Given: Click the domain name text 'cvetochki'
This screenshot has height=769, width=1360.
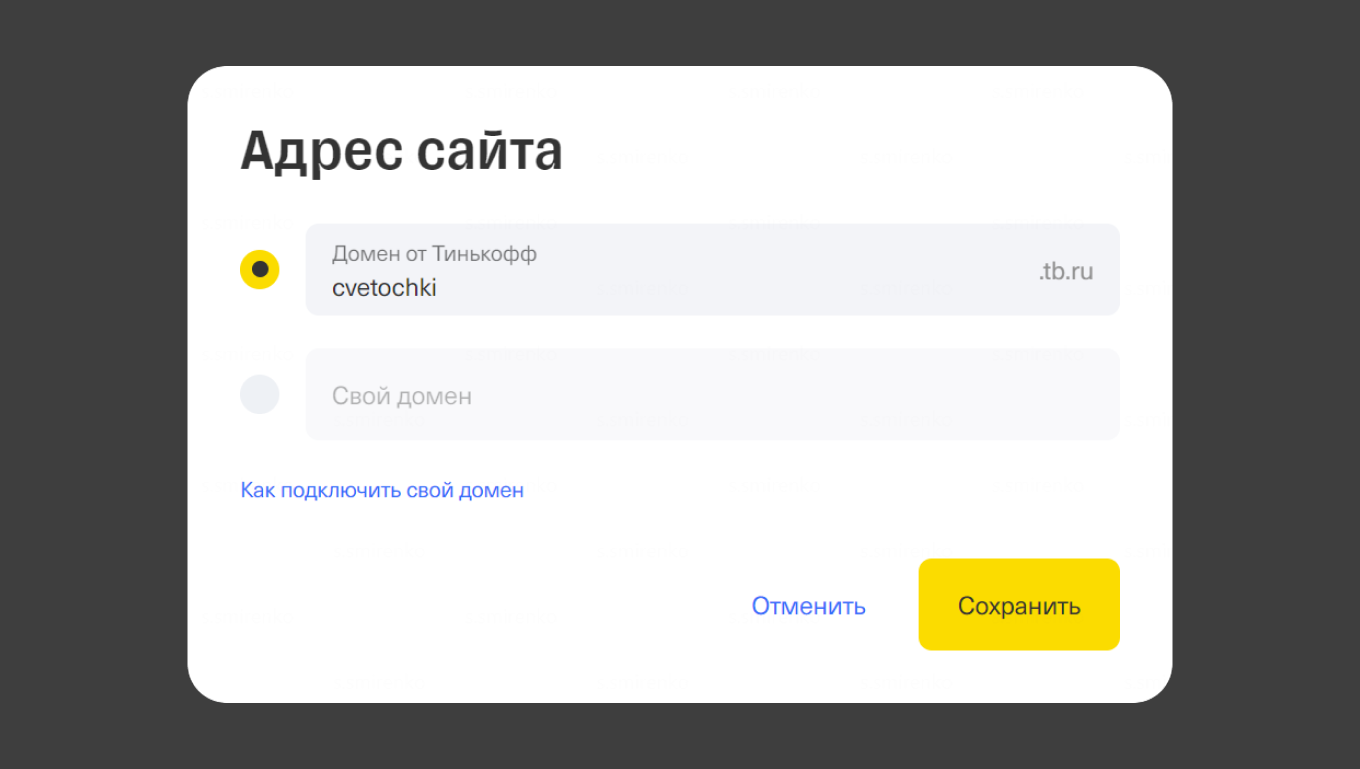Looking at the screenshot, I should [384, 288].
